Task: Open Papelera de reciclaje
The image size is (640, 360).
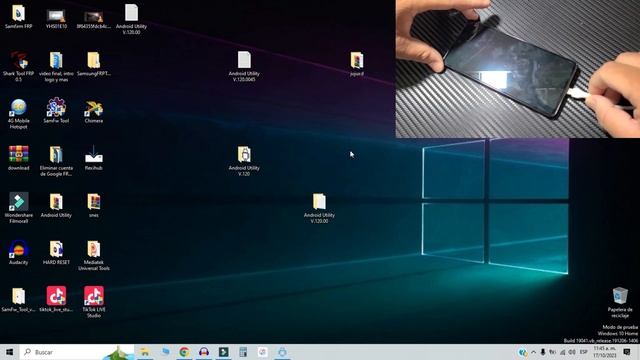Action: pos(620,302)
